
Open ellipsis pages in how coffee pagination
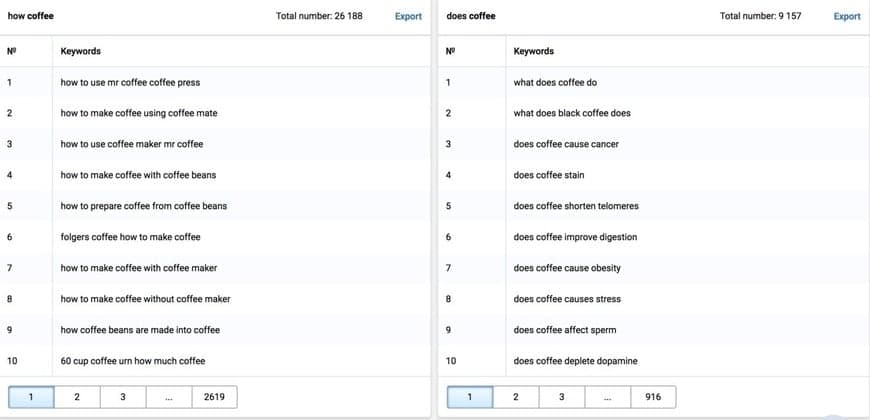tap(169, 397)
